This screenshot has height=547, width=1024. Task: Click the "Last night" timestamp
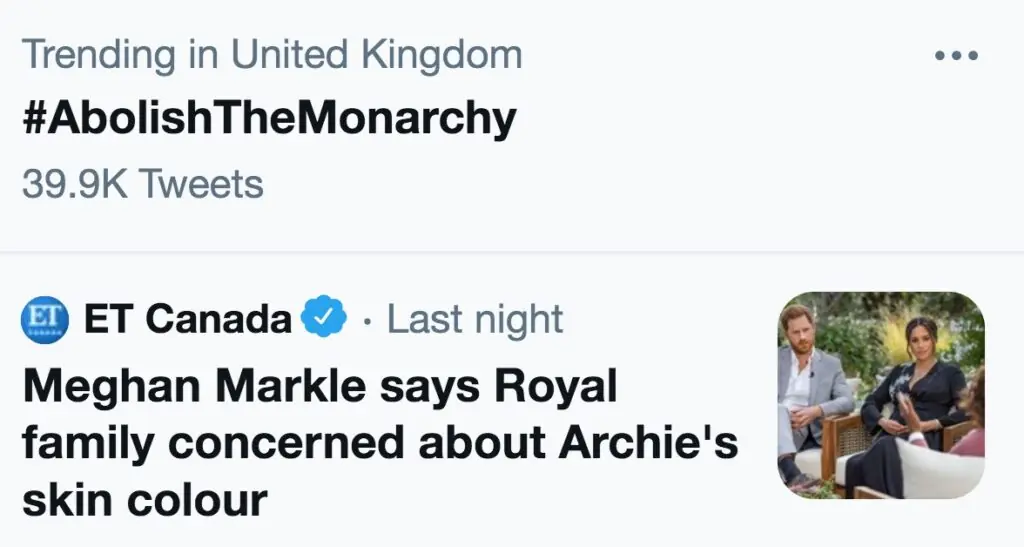coord(475,320)
